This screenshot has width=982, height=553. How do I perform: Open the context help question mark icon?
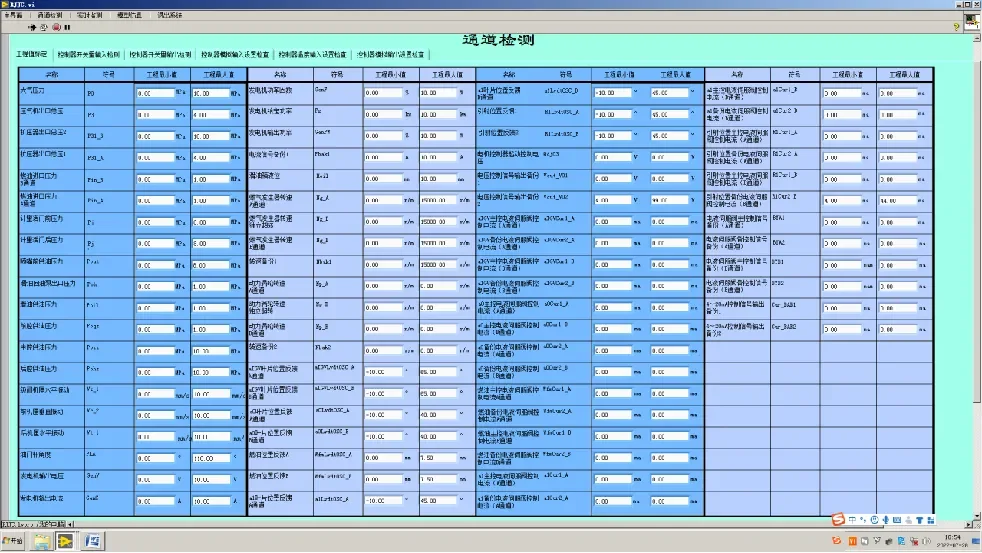click(x=956, y=27)
